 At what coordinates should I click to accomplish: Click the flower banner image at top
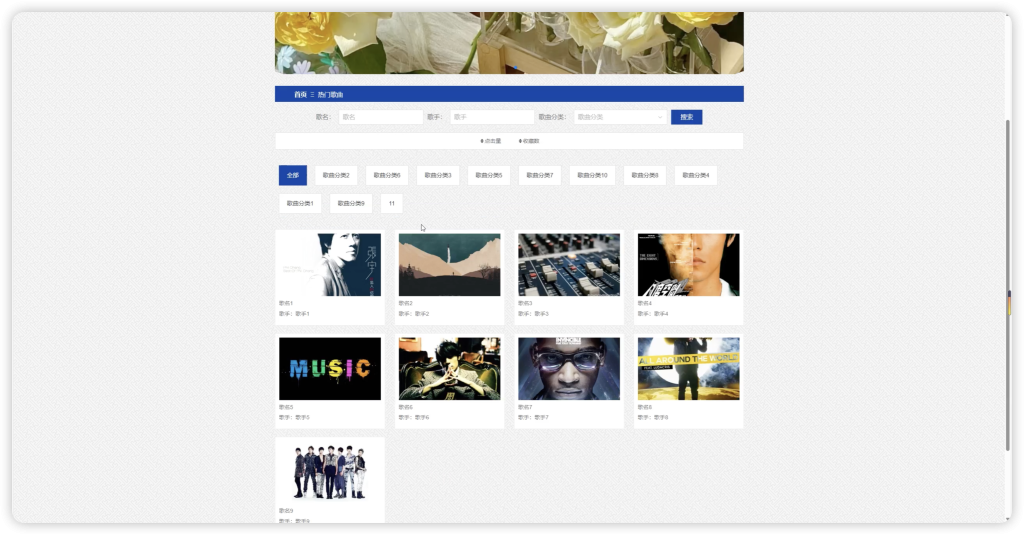(x=509, y=42)
